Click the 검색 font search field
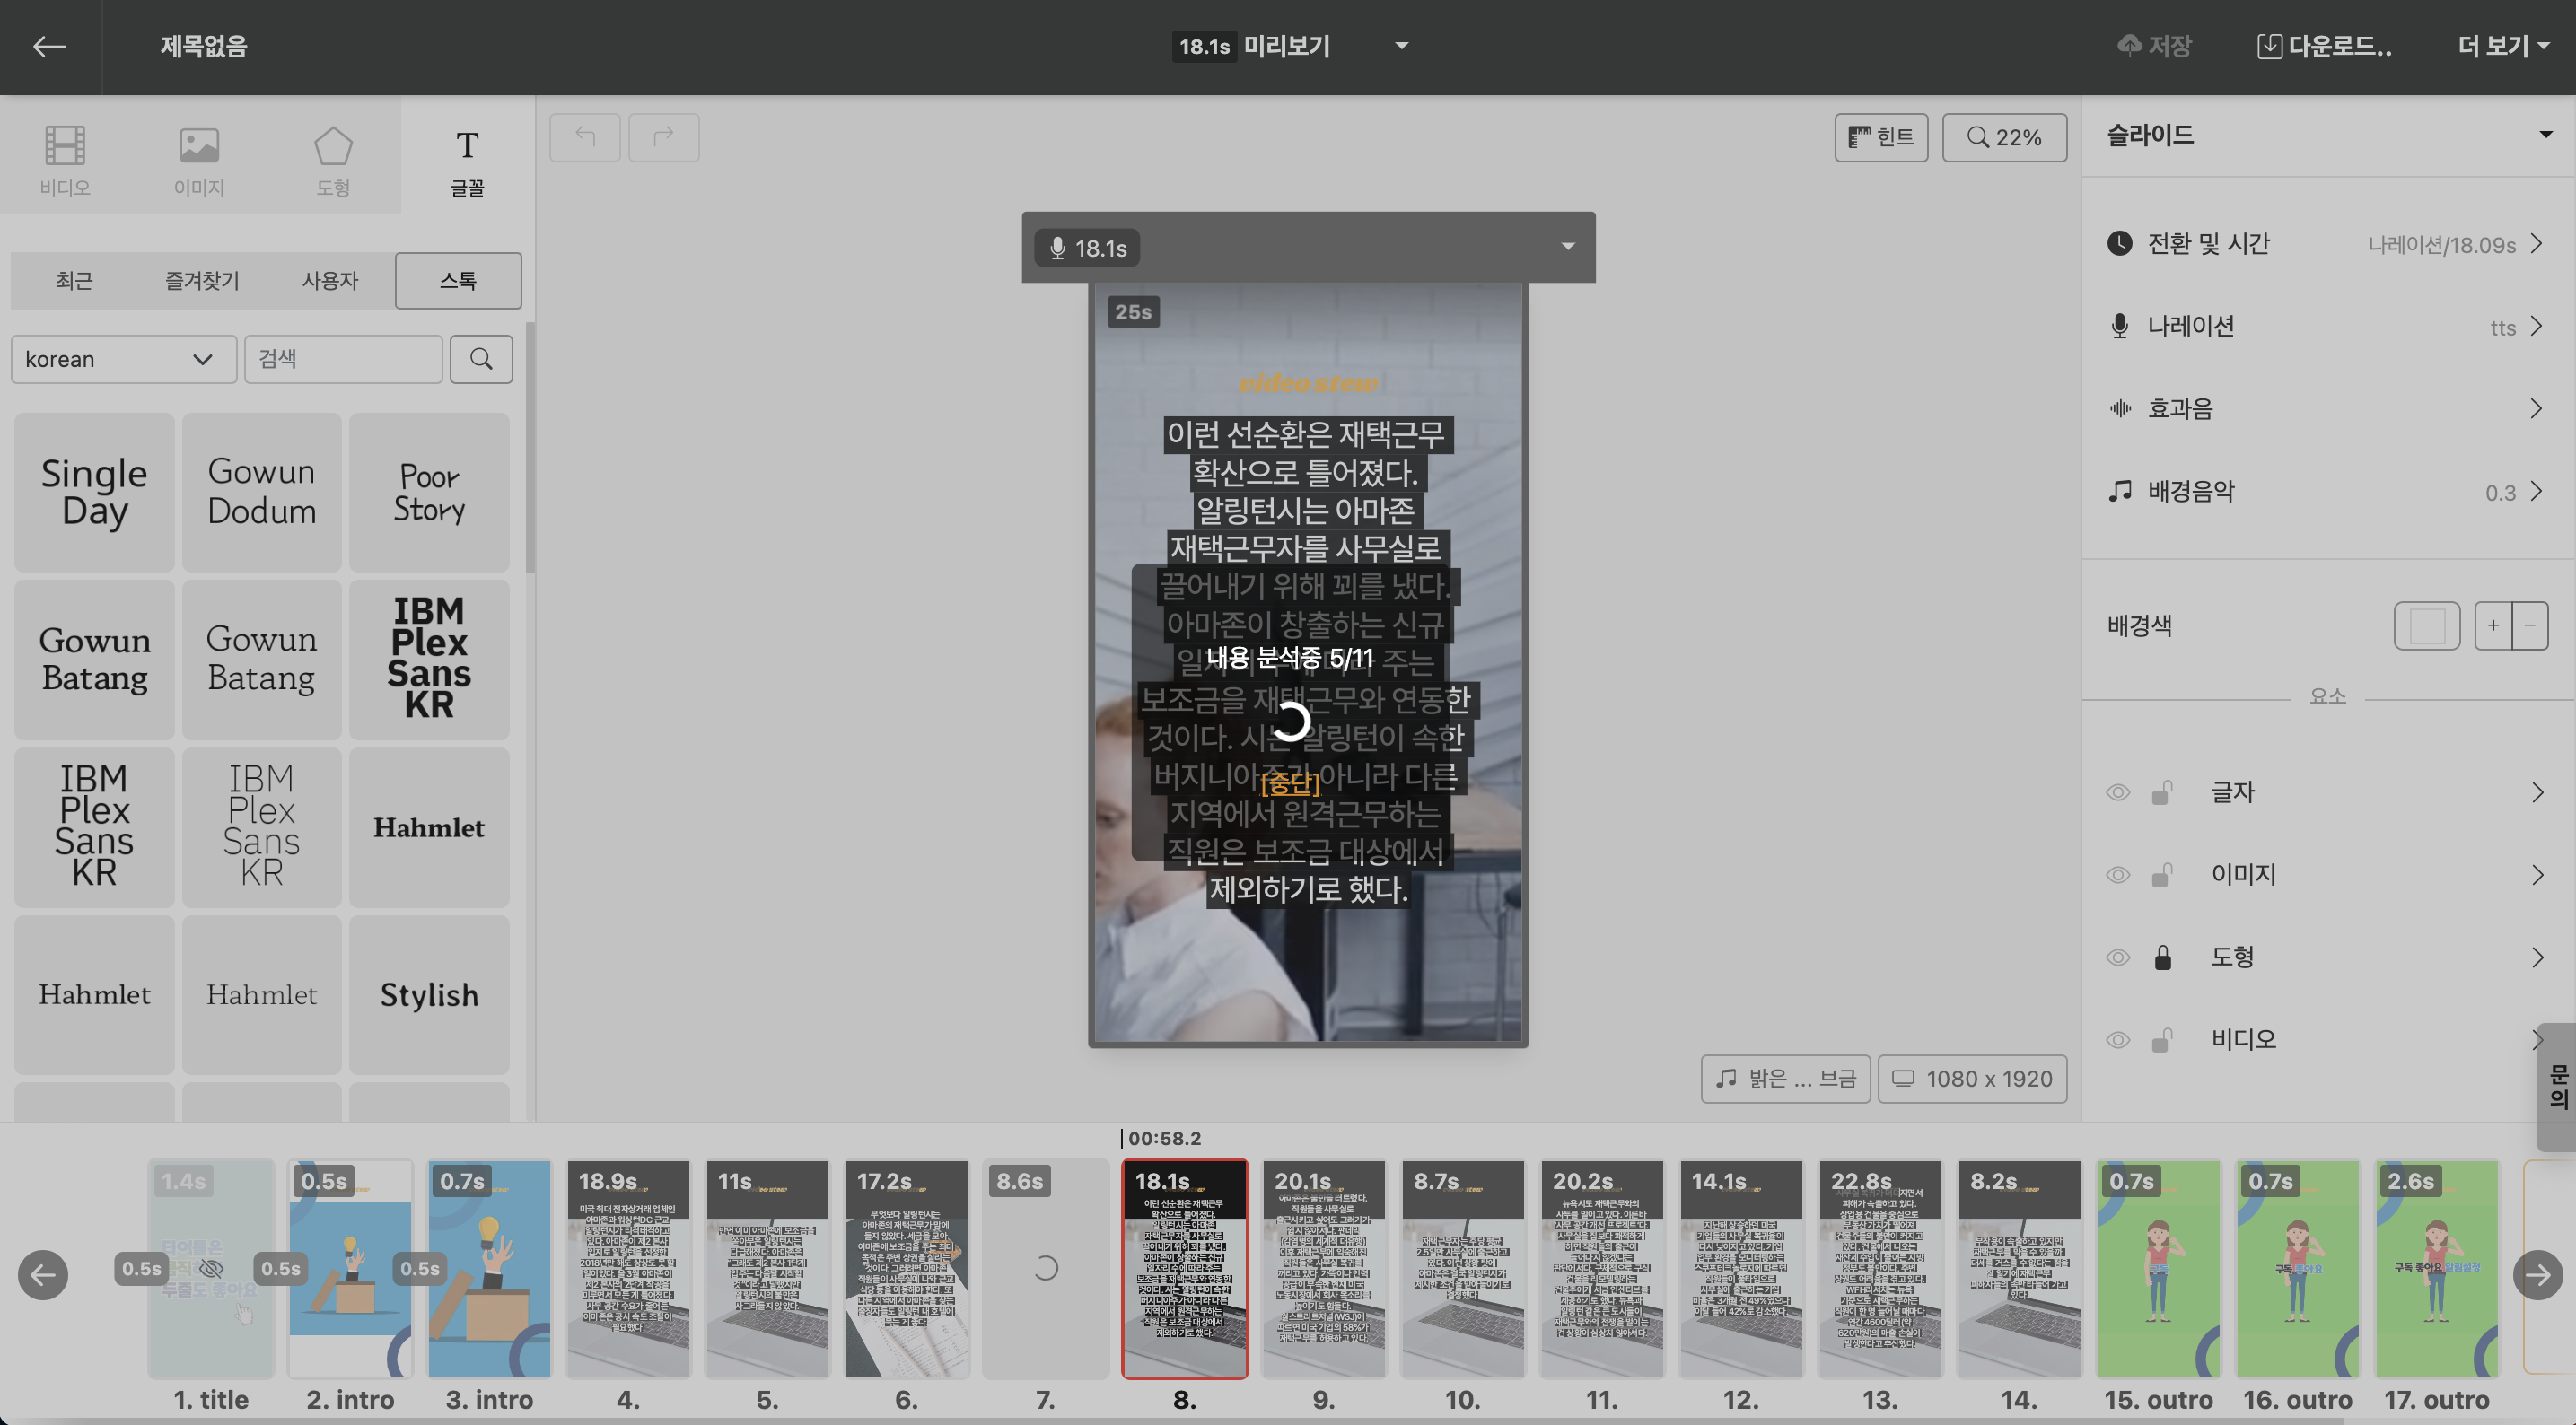The height and width of the screenshot is (1425, 2576). point(343,359)
